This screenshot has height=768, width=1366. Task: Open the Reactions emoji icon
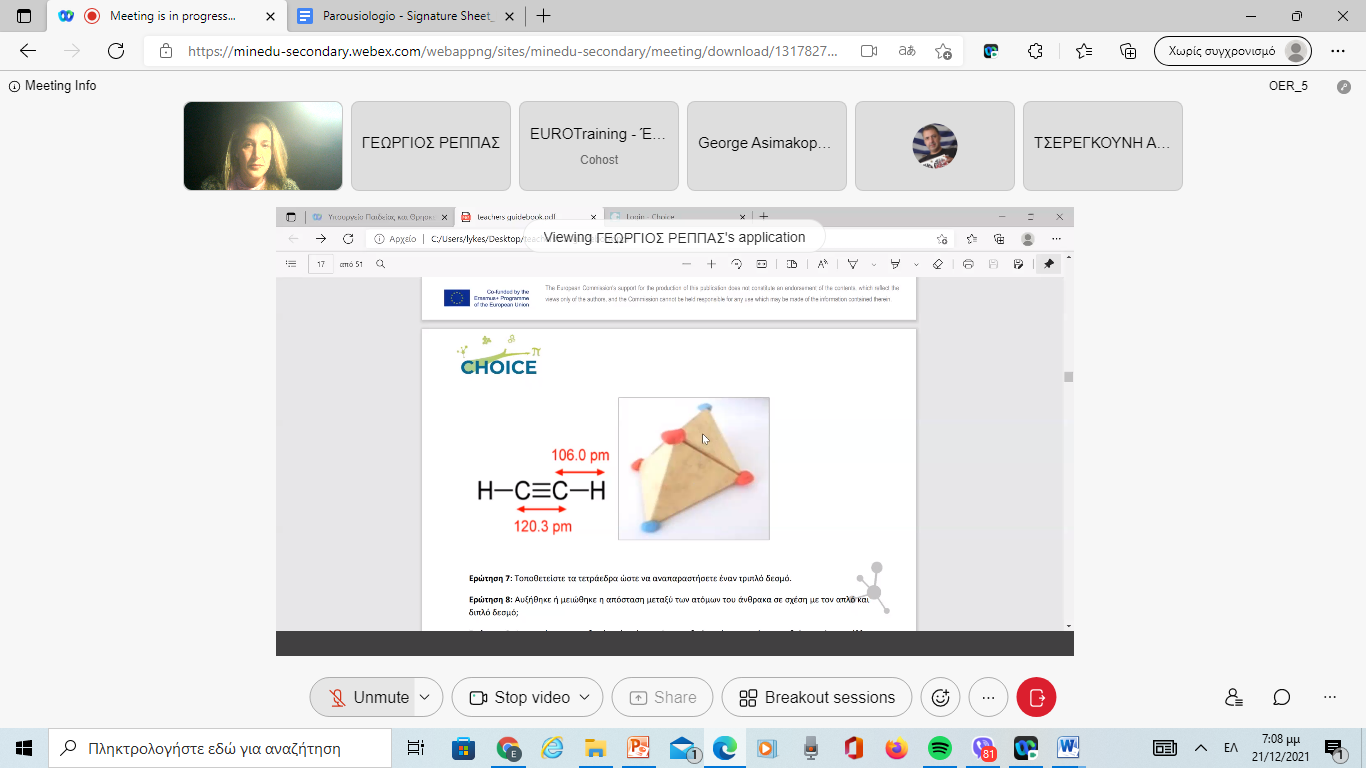coord(940,697)
